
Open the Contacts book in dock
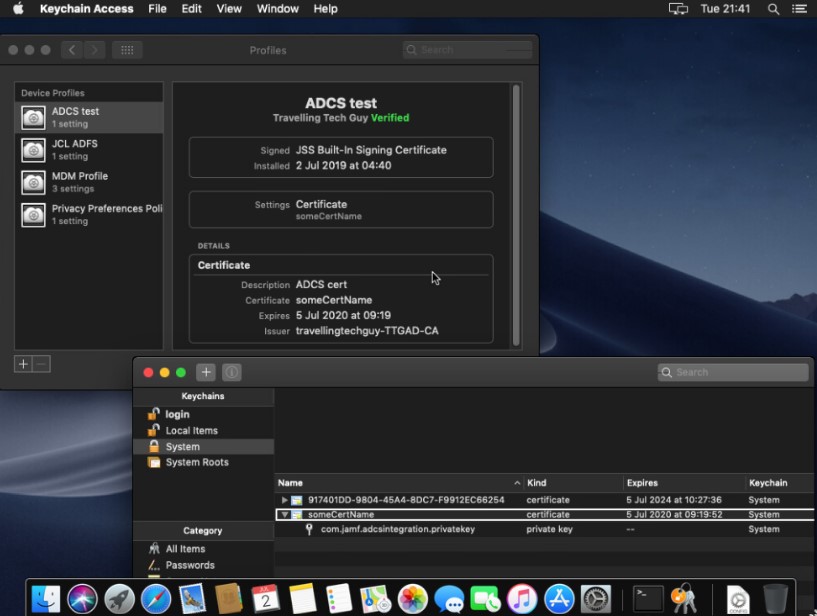(x=229, y=599)
